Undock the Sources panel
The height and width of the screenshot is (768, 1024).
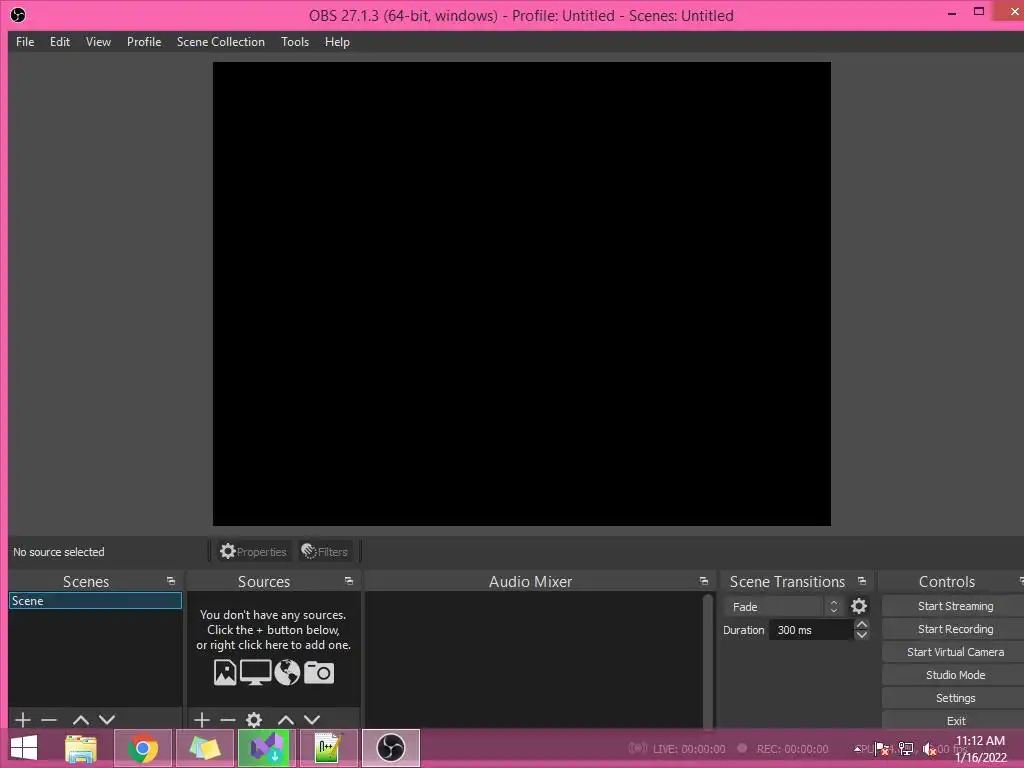[349, 581]
